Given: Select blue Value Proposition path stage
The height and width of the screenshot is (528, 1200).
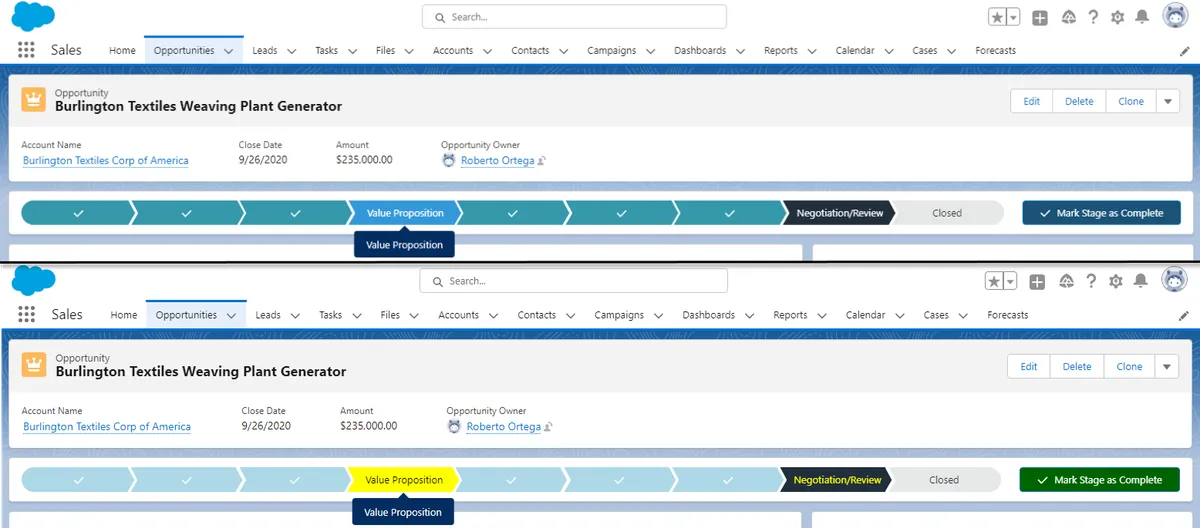Looking at the screenshot, I should tap(405, 213).
